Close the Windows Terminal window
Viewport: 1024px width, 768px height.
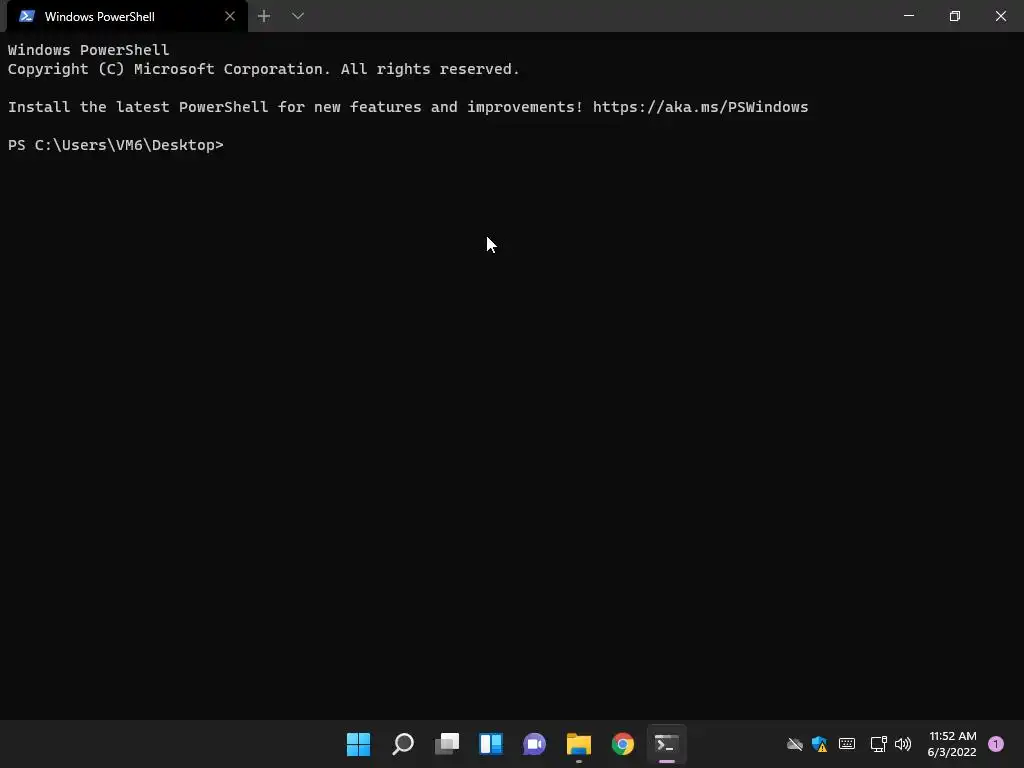pyautogui.click(x=1000, y=16)
